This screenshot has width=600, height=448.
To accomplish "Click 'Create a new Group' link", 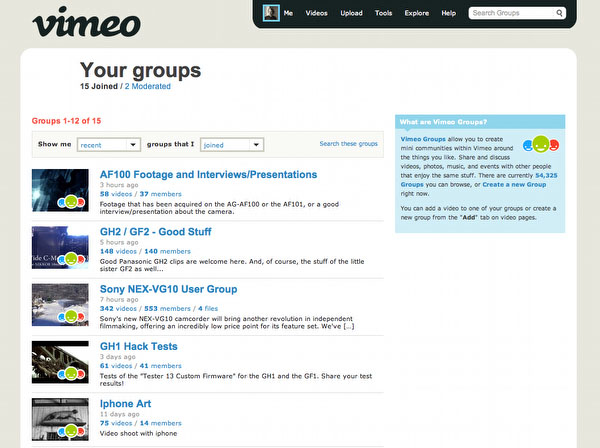I will 514,184.
